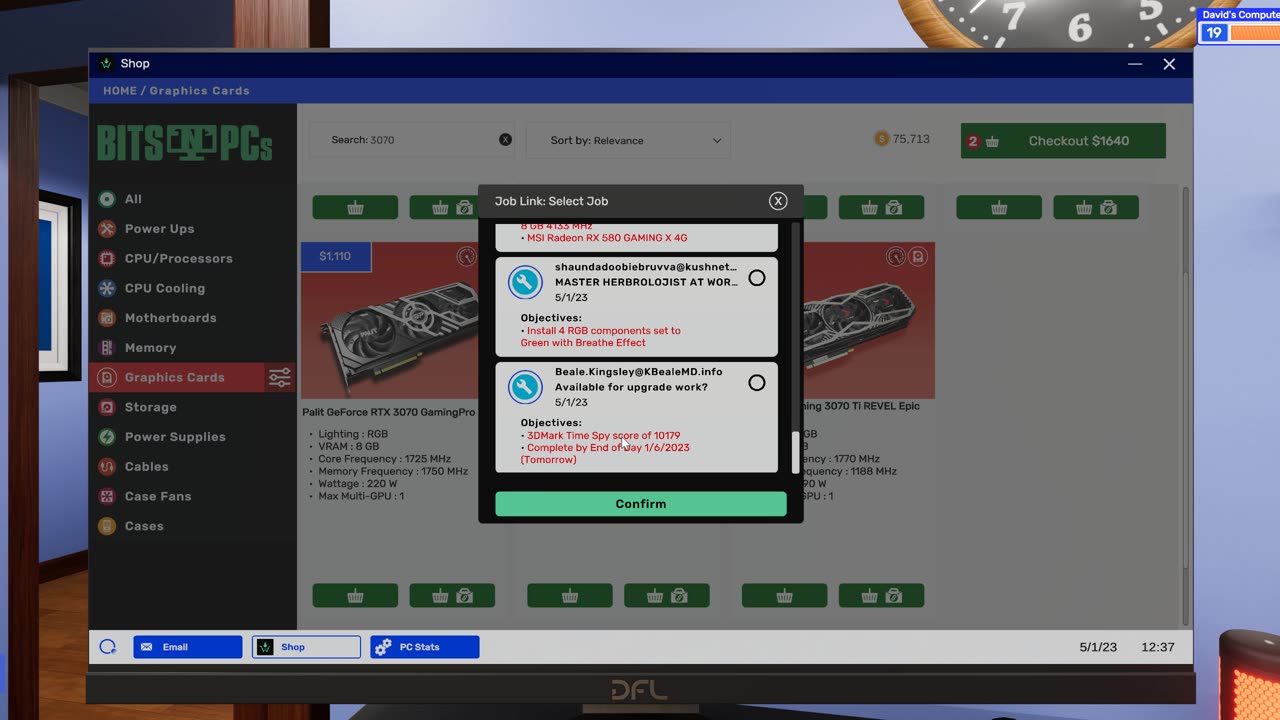Add Palit RTX 3070 GamingPro to cart

(x=355, y=596)
